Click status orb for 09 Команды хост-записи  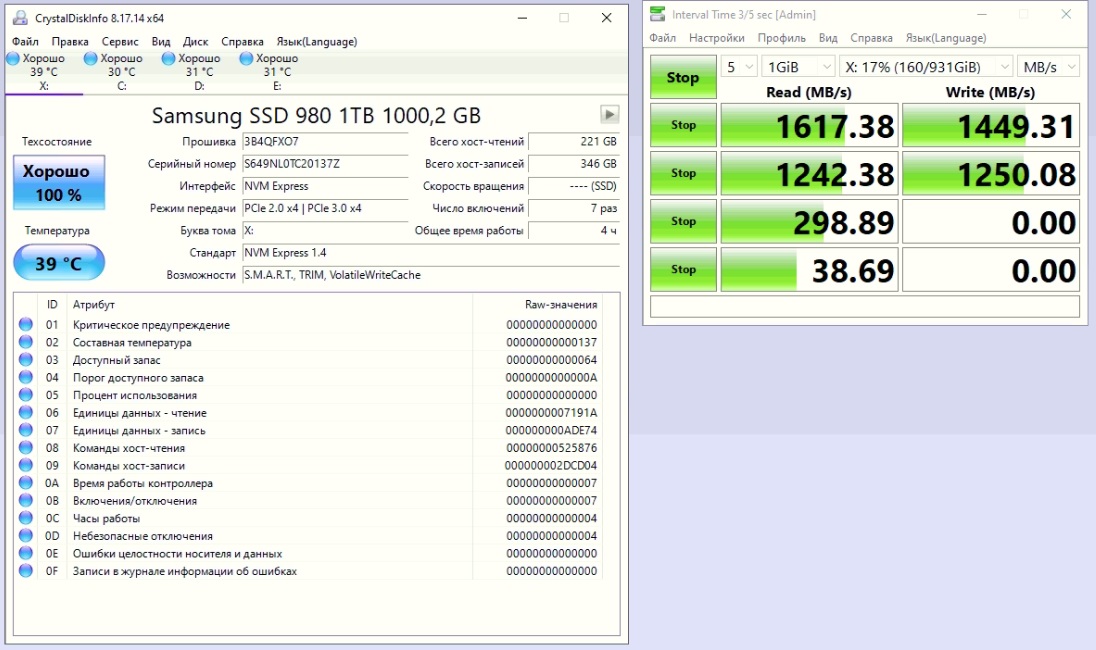click(x=26, y=465)
